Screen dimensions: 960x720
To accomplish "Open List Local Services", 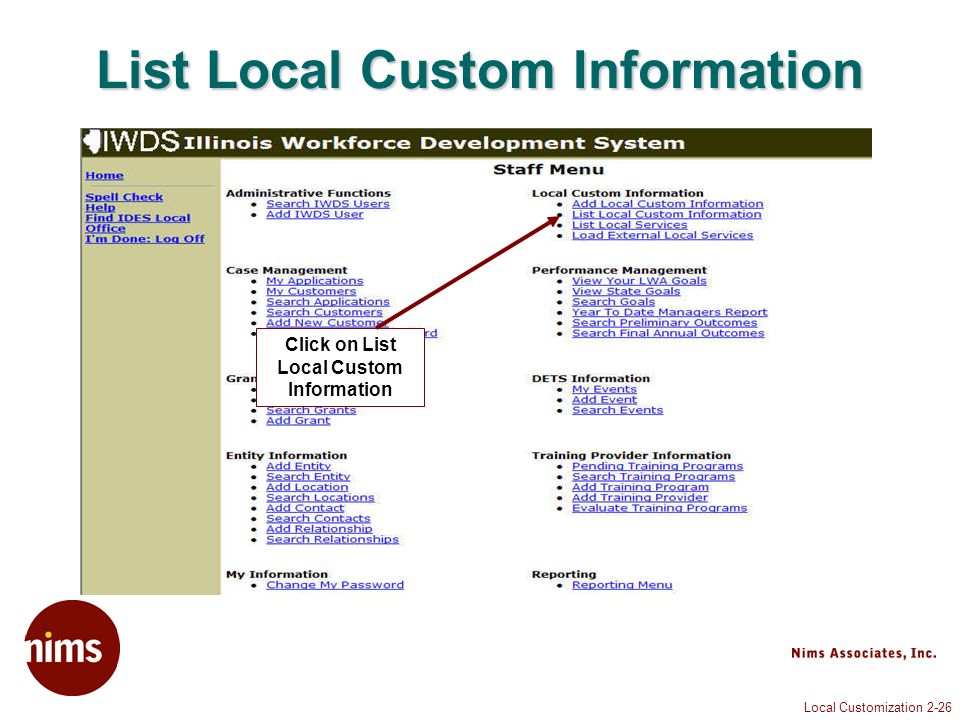I will (x=629, y=225).
